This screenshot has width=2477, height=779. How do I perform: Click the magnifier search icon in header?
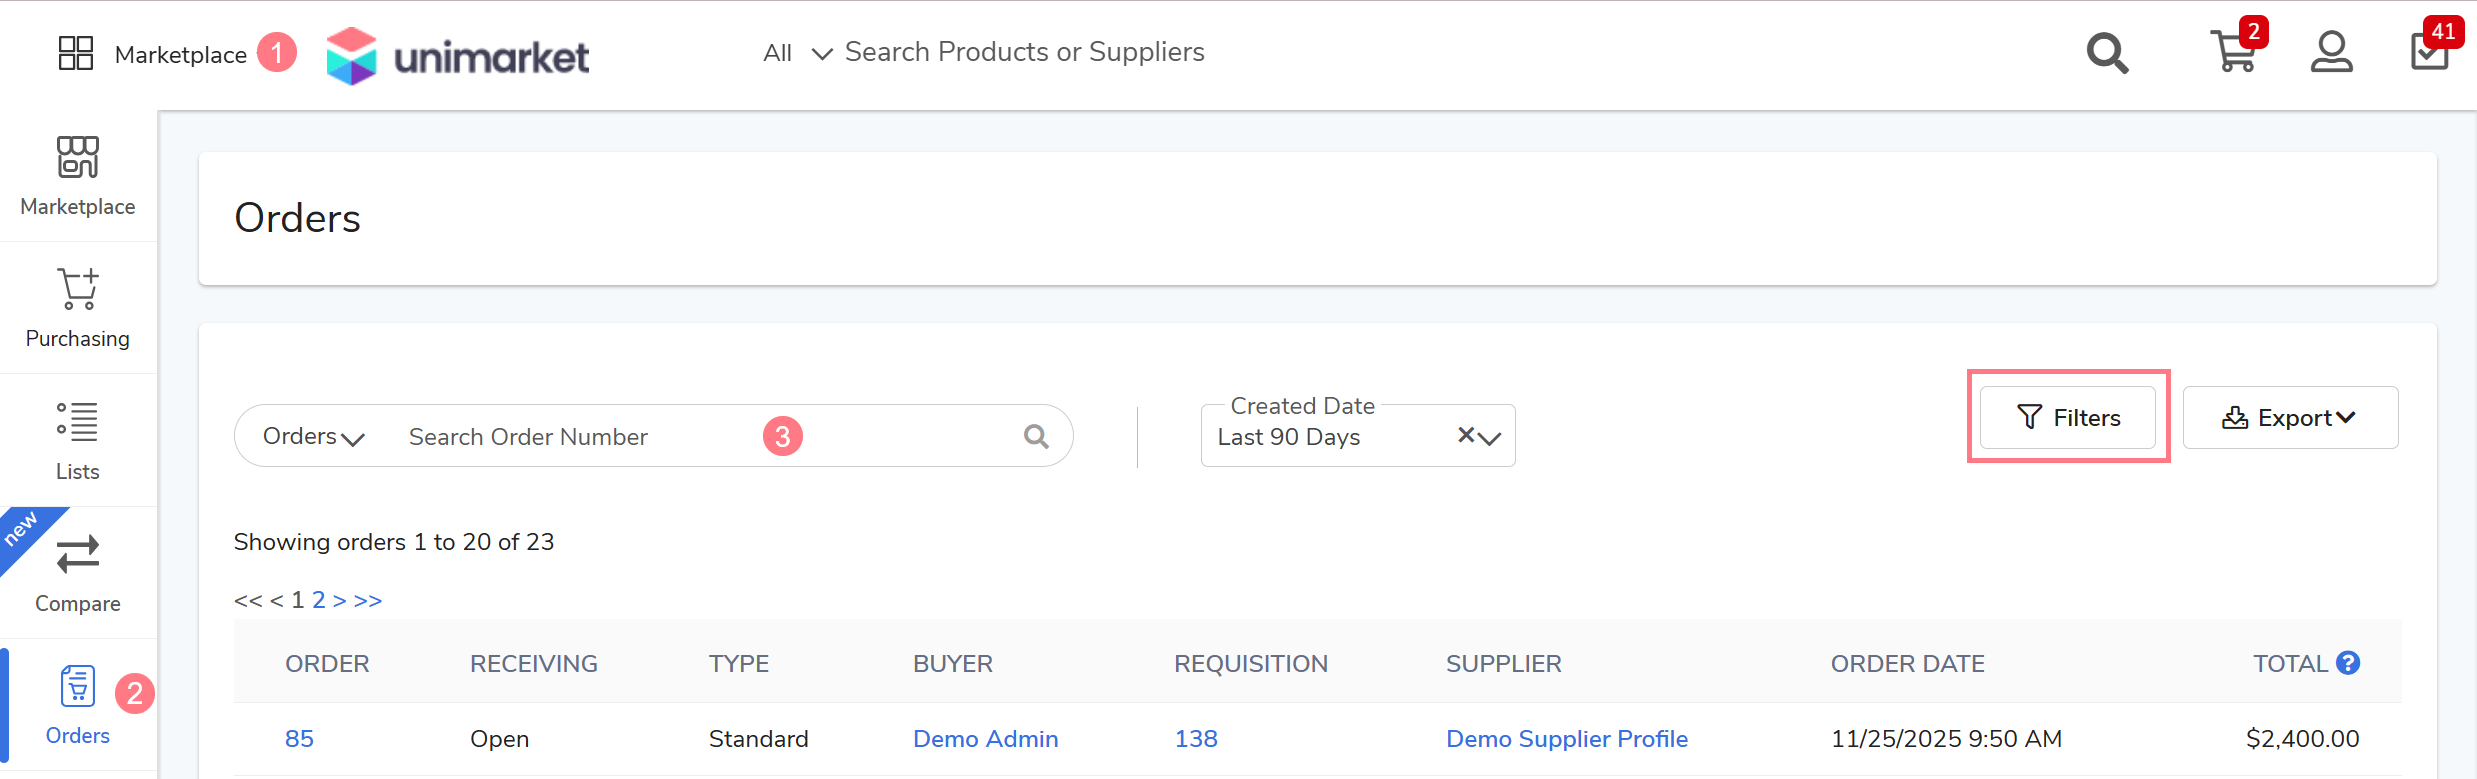2107,53
